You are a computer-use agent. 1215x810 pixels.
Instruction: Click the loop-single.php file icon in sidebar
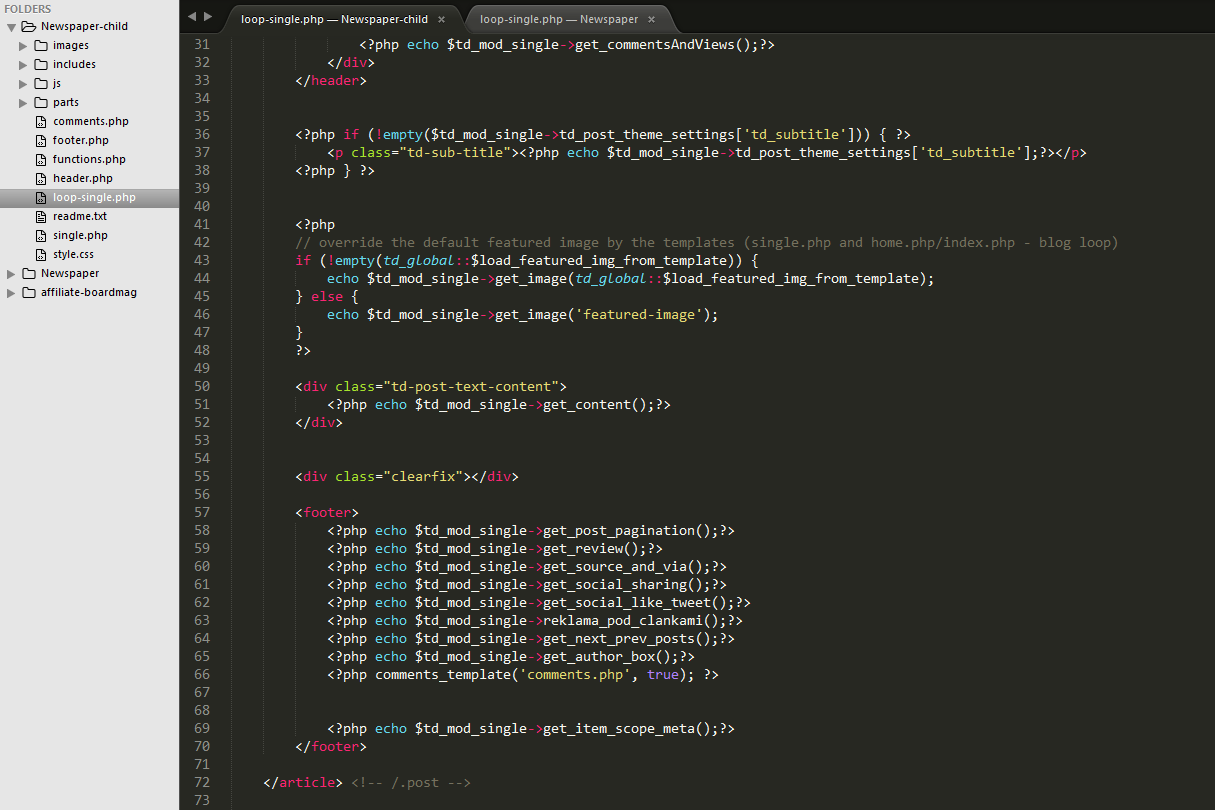tap(41, 198)
